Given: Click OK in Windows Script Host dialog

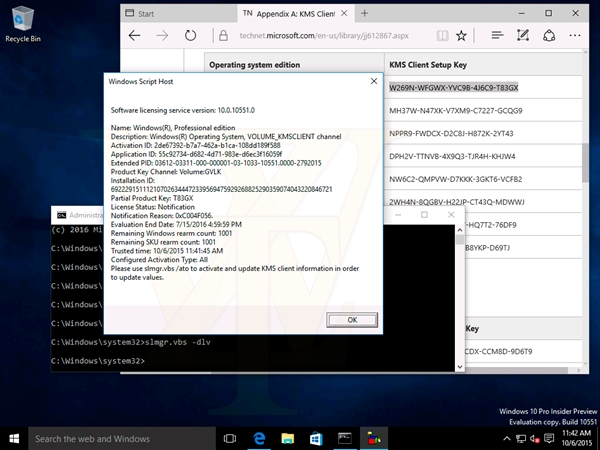Looking at the screenshot, I should point(352,319).
